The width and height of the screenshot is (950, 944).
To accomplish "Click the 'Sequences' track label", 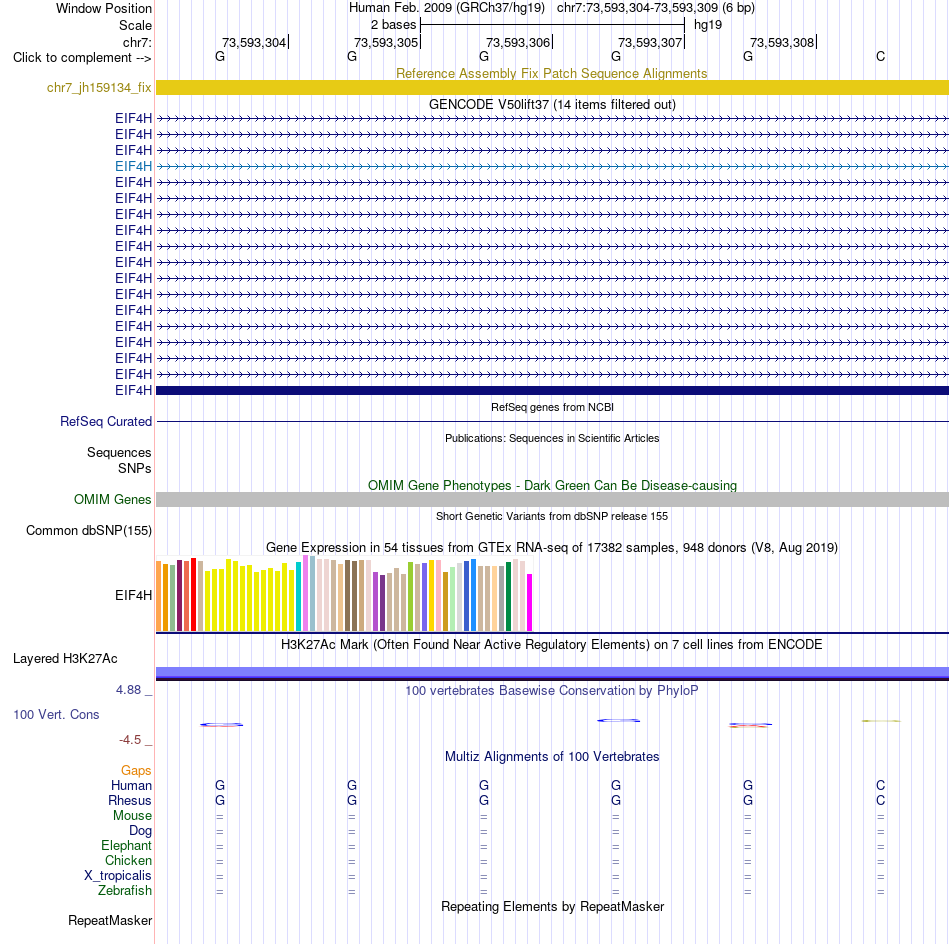I will [x=119, y=453].
